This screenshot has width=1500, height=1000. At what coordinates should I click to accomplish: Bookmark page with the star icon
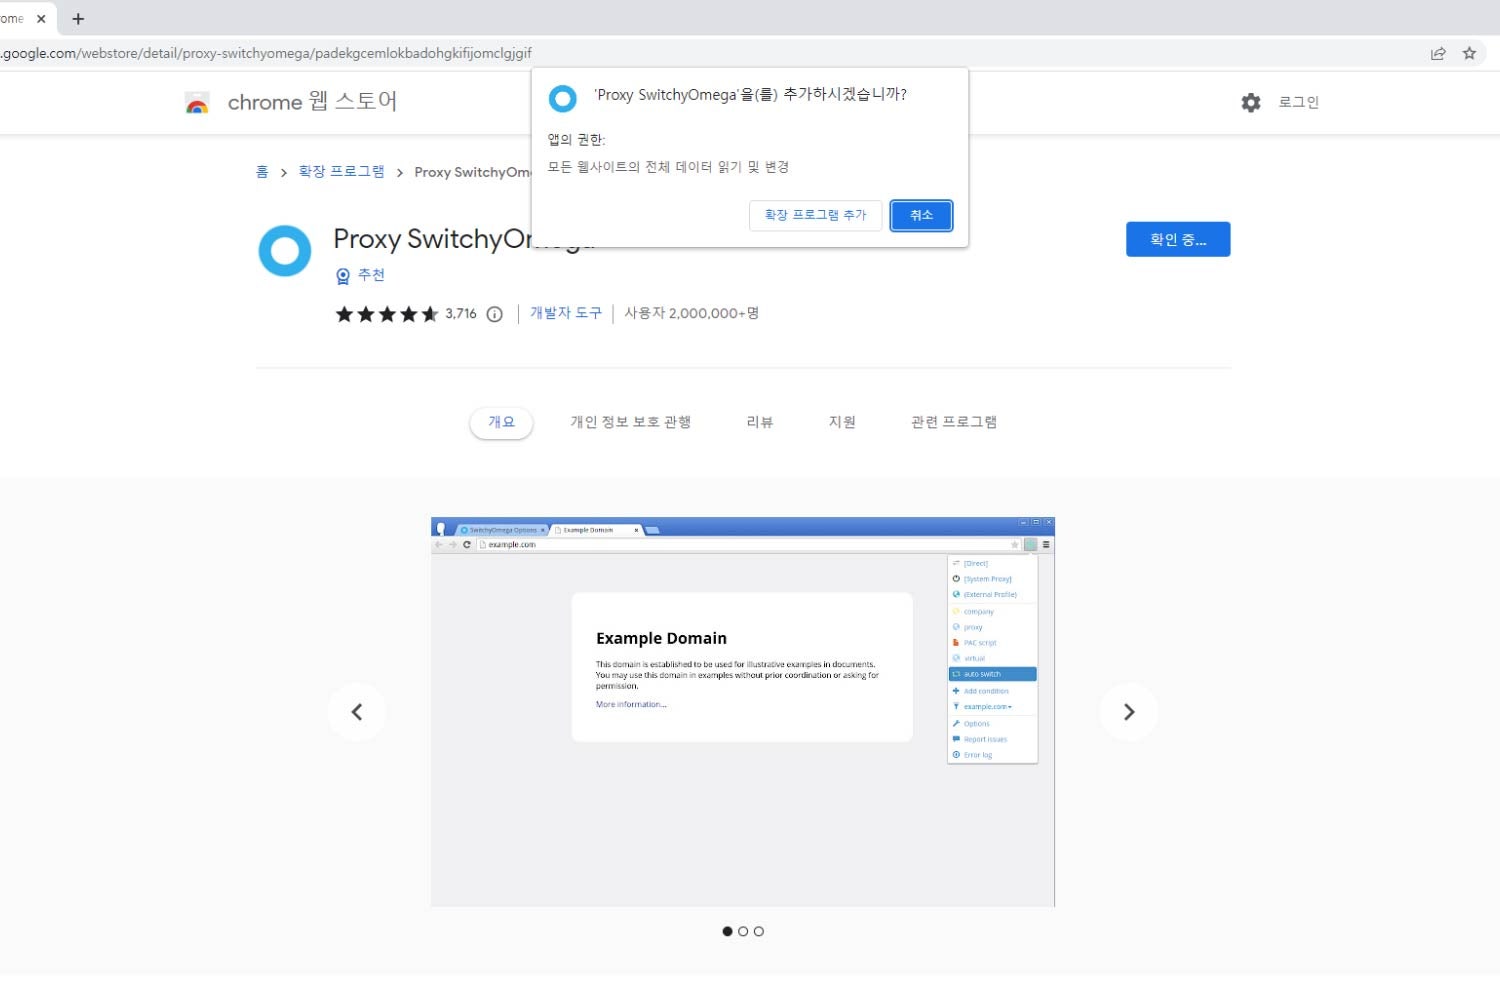[x=1469, y=54]
